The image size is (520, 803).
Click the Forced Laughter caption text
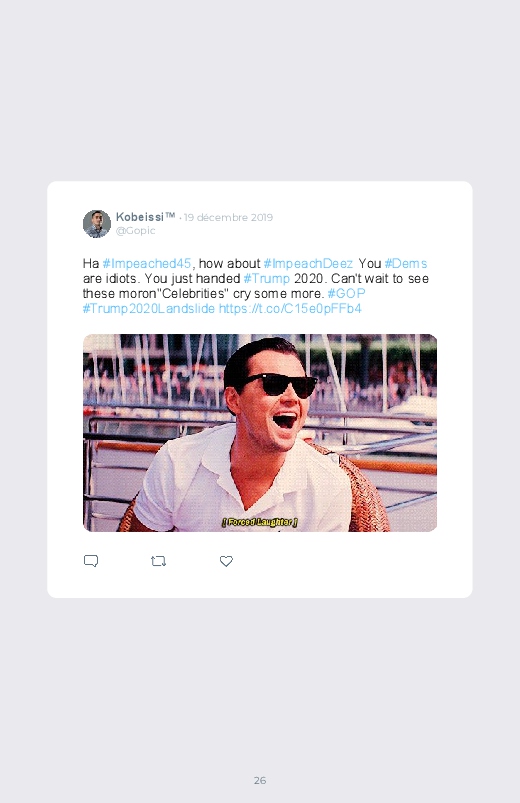pos(260,522)
